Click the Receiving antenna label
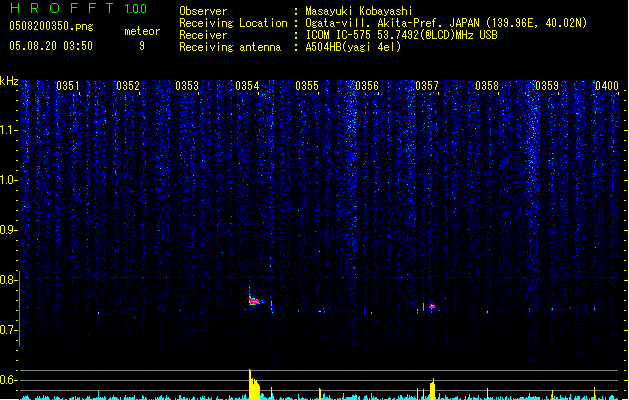The height and width of the screenshot is (400, 629). pyautogui.click(x=230, y=47)
